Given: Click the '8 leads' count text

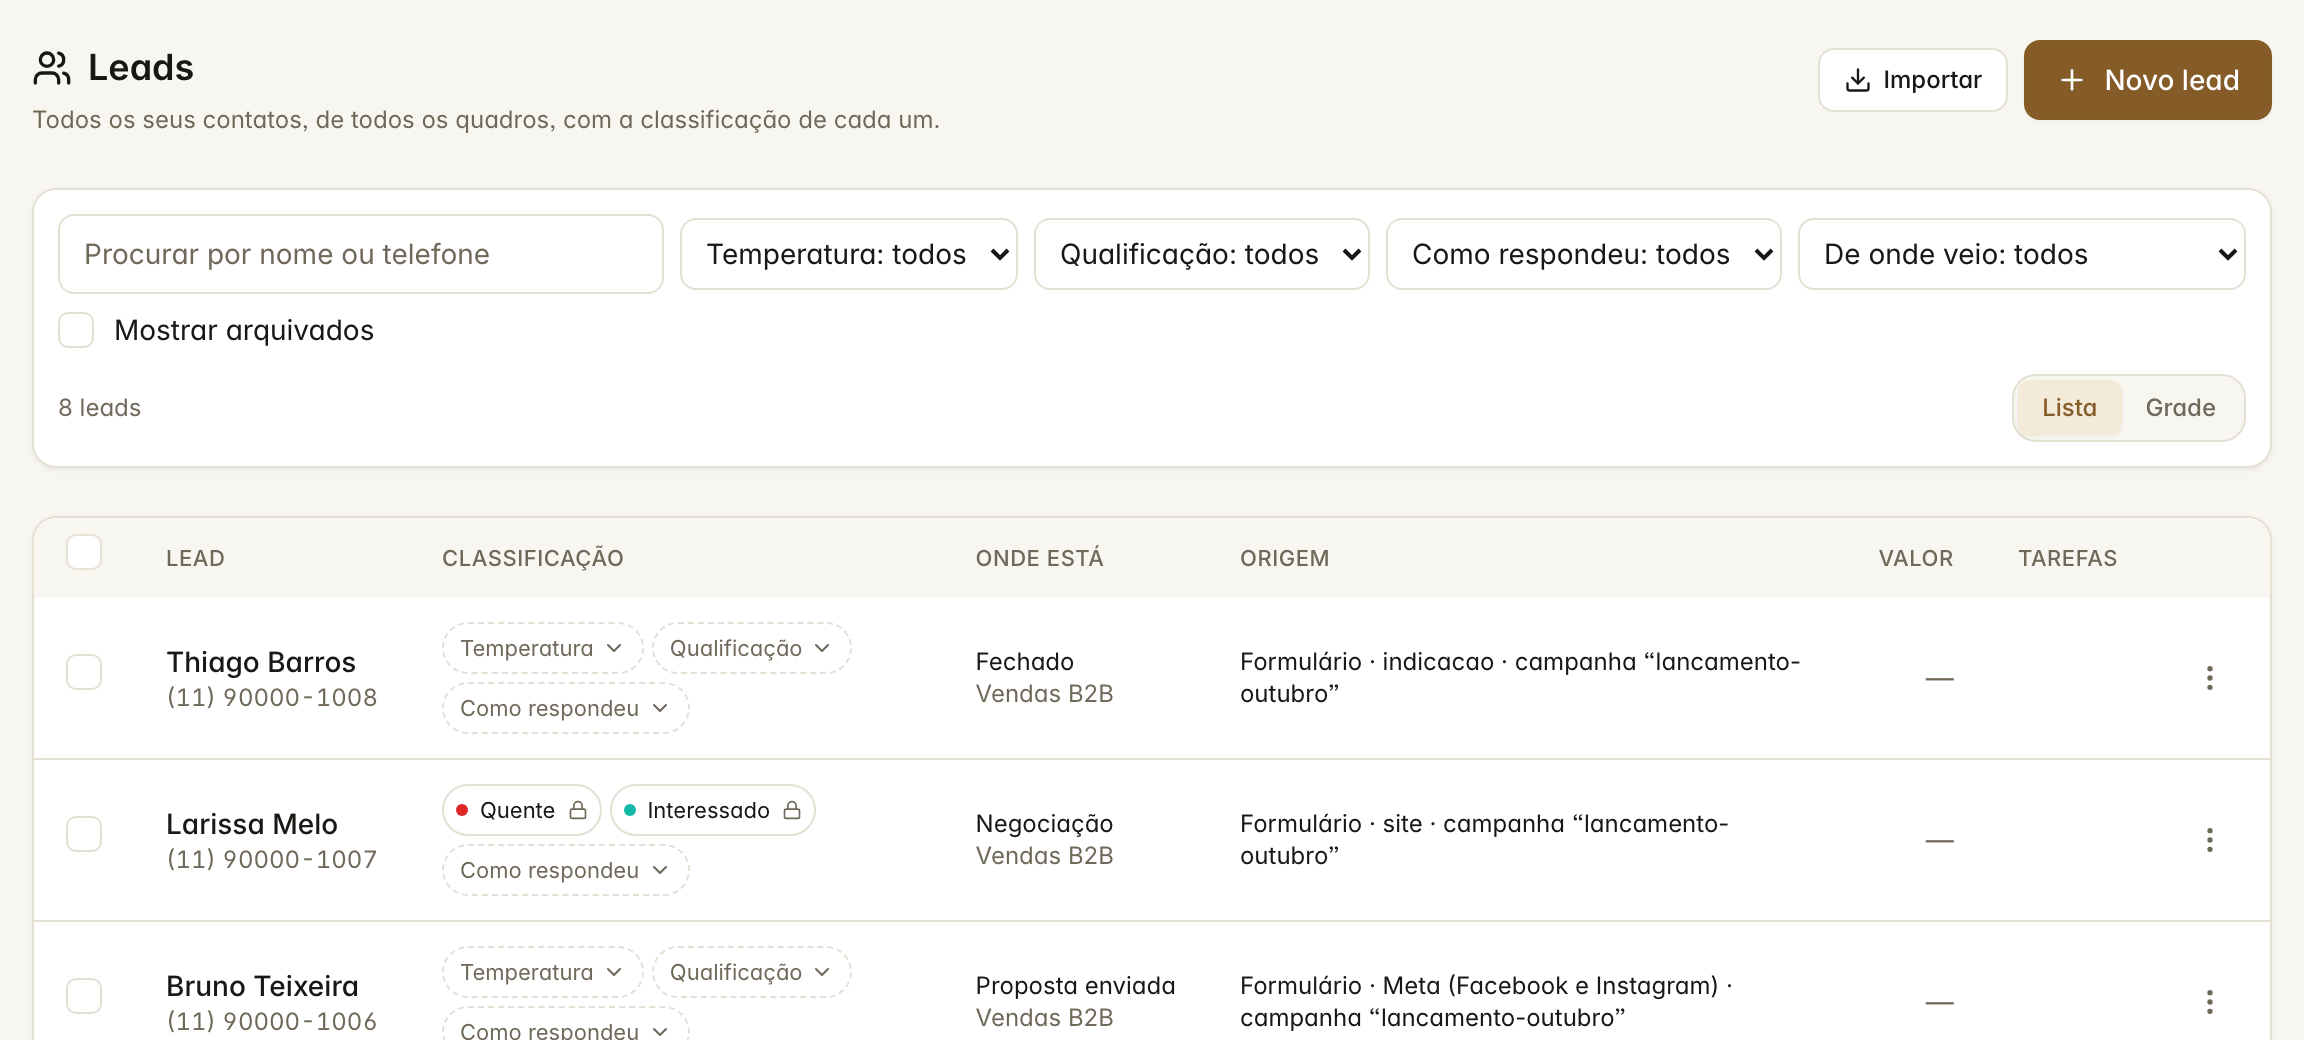Looking at the screenshot, I should coord(99,408).
